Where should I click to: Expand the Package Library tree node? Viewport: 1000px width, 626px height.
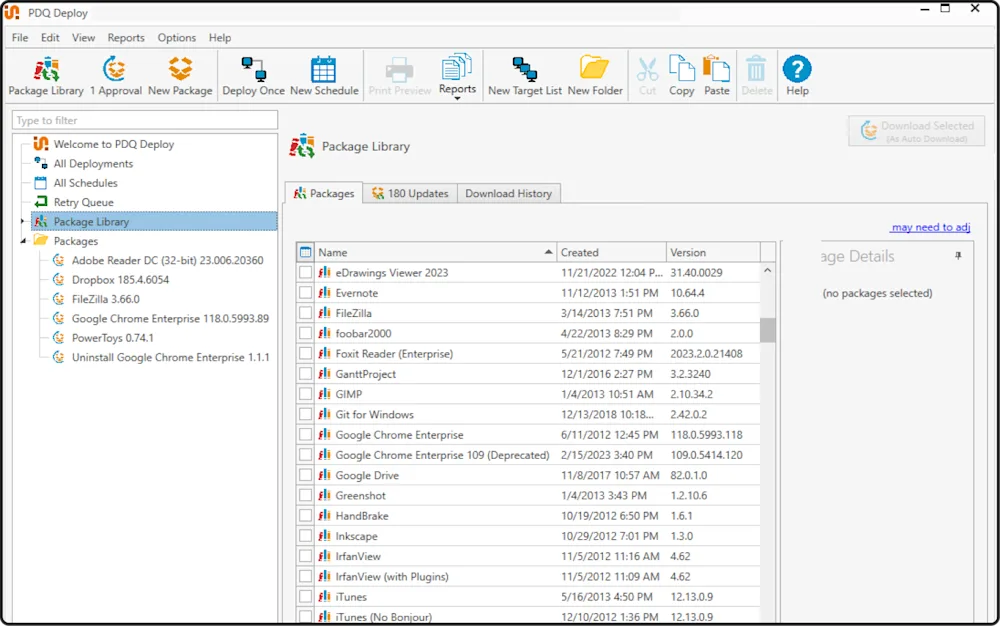point(22,221)
